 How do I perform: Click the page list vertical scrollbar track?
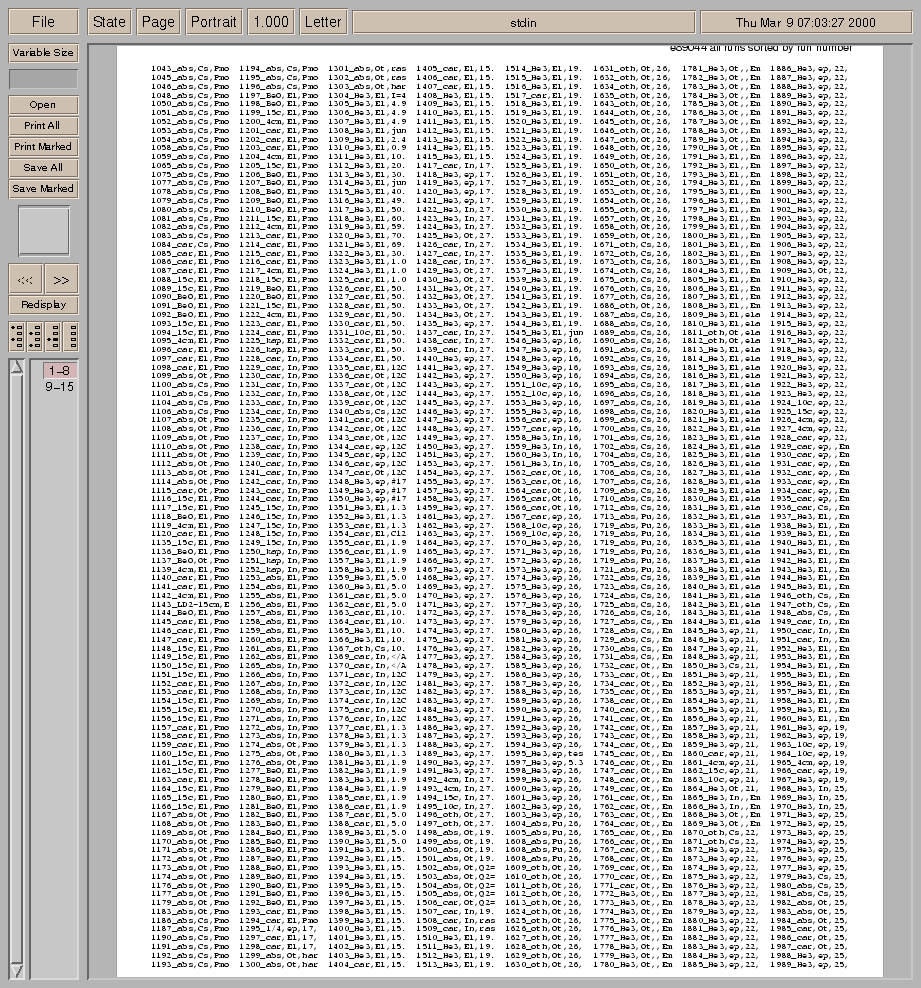pyautogui.click(x=17, y=660)
